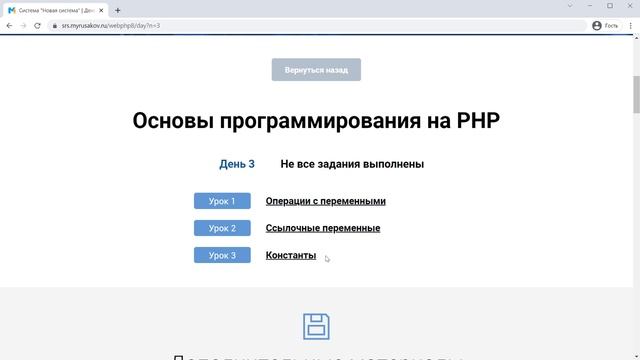Viewport: 640px width, 360px height.
Task: Click the scrollbar down arrow
Action: 636,357
